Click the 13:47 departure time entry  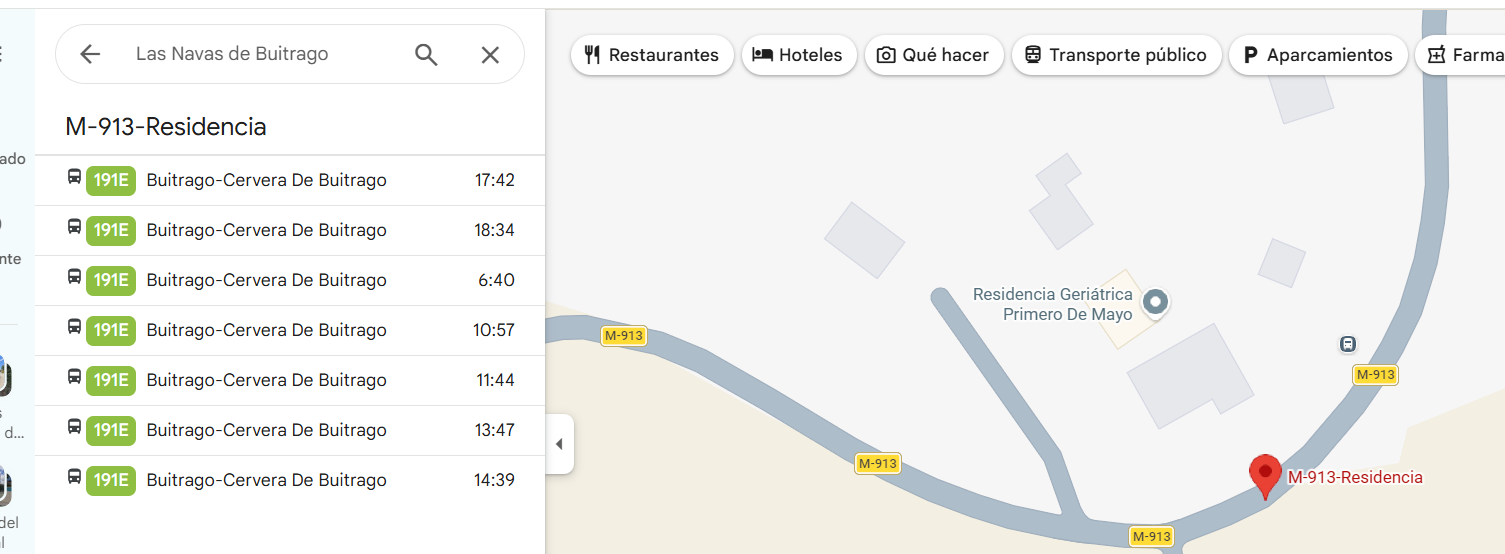coord(494,430)
